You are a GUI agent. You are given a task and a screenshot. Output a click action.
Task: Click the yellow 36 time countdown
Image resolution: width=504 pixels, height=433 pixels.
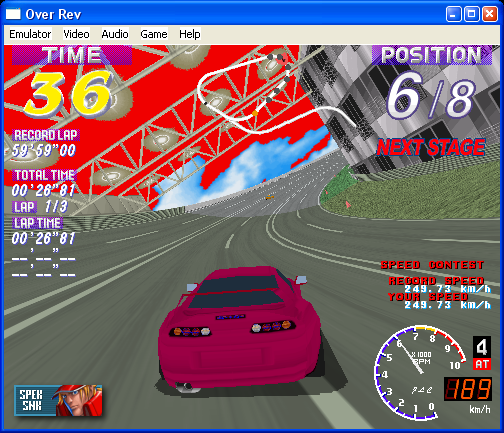70,93
